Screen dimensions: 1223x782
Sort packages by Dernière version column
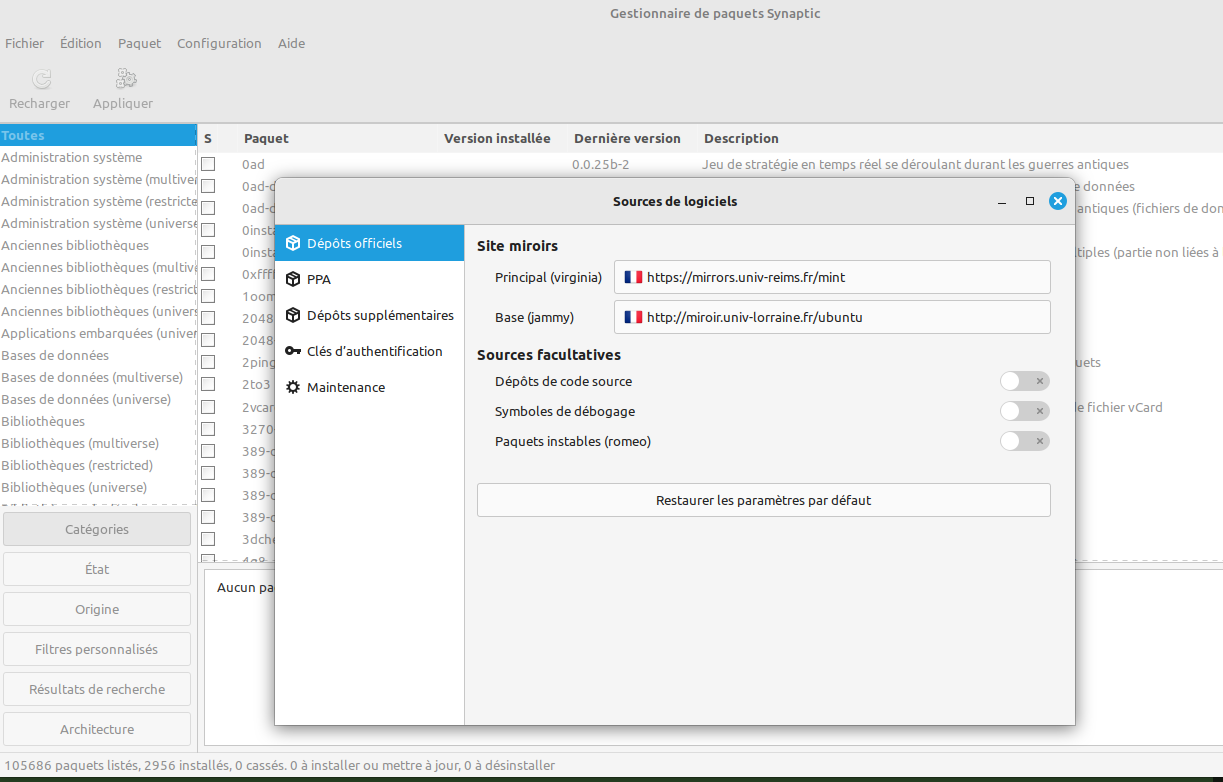[627, 138]
